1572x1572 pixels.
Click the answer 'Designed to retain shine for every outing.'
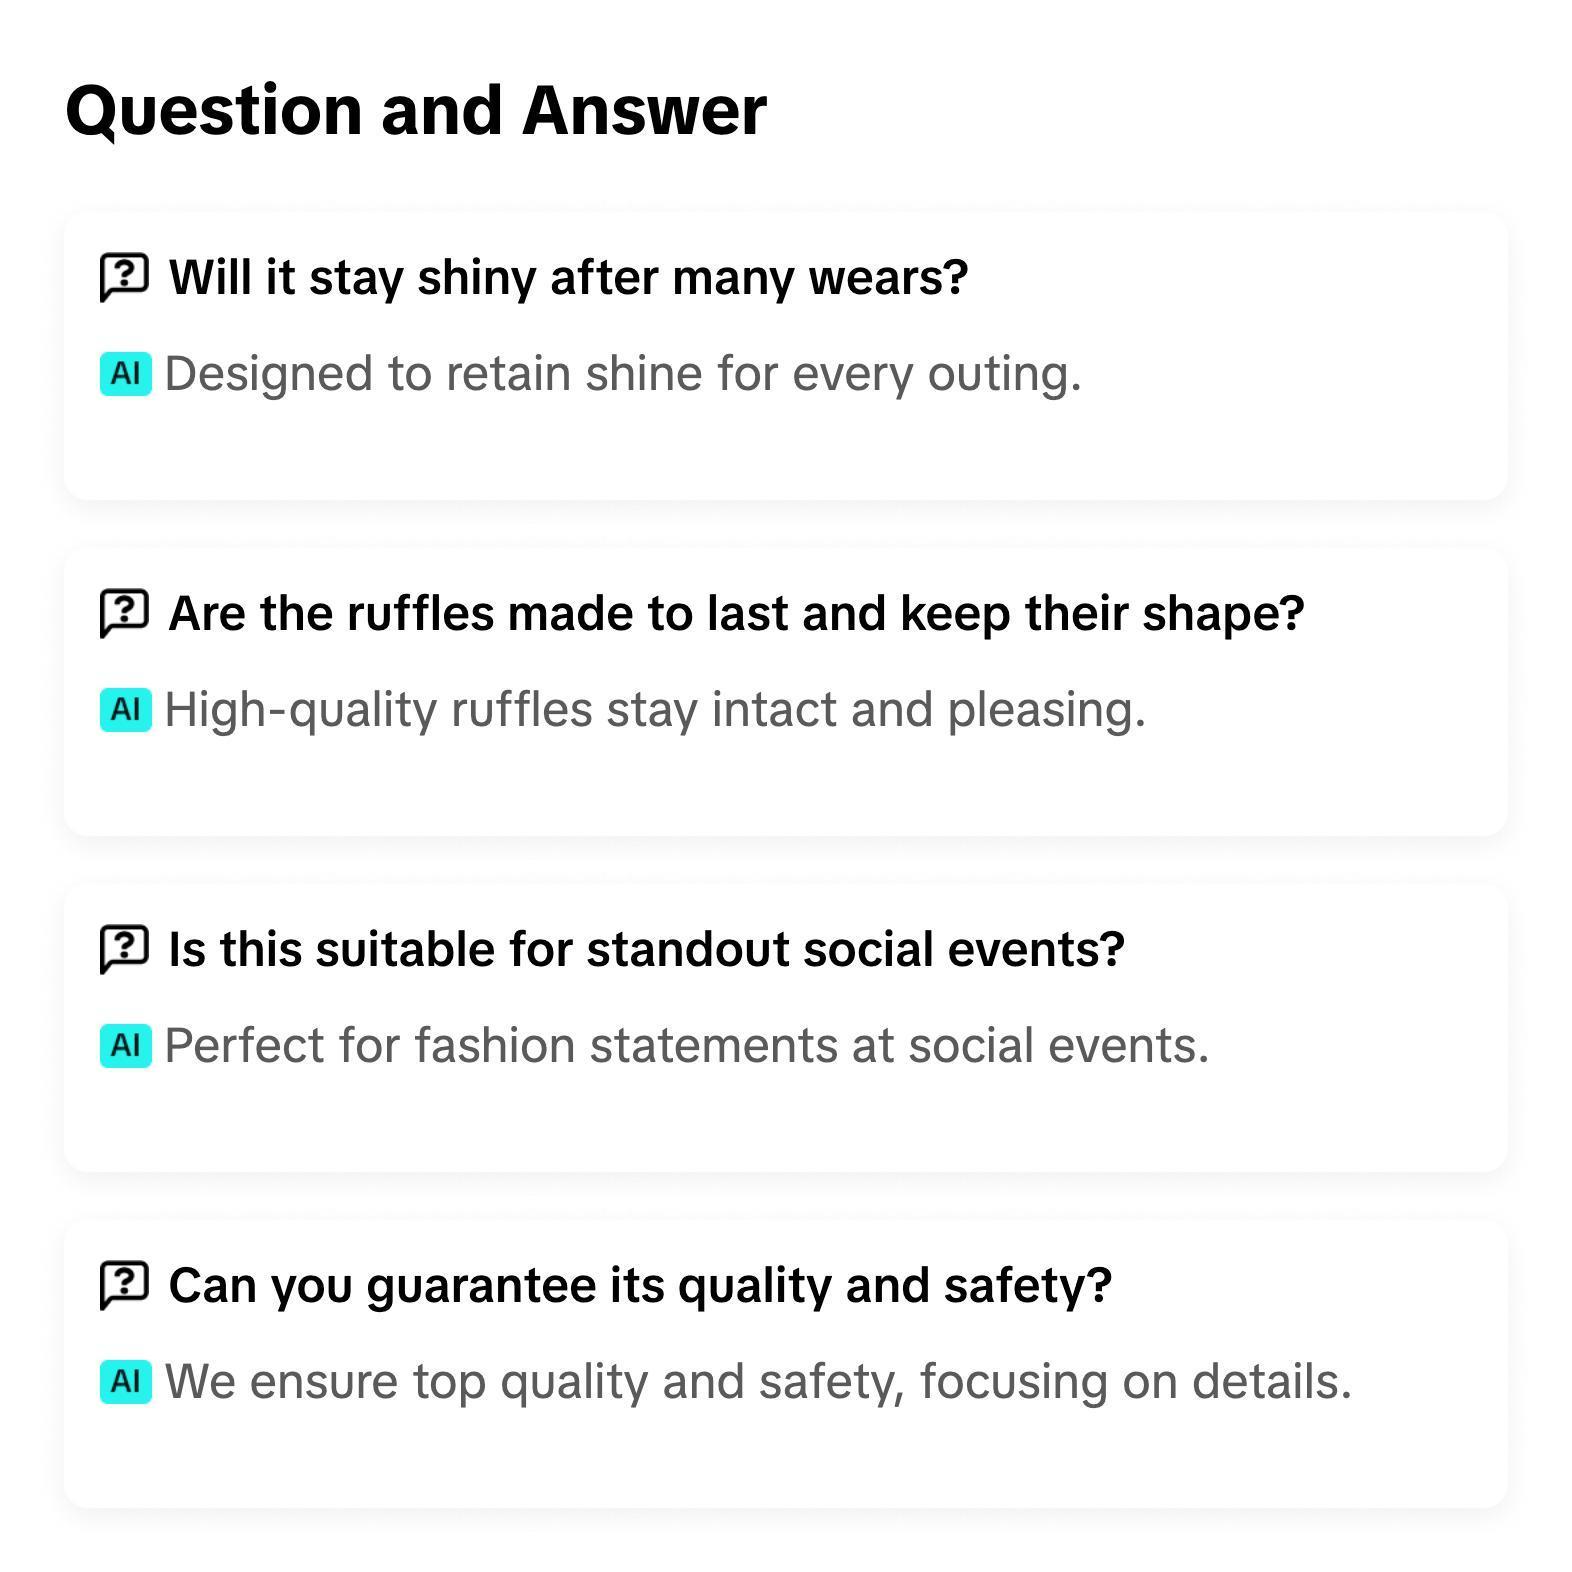622,374
